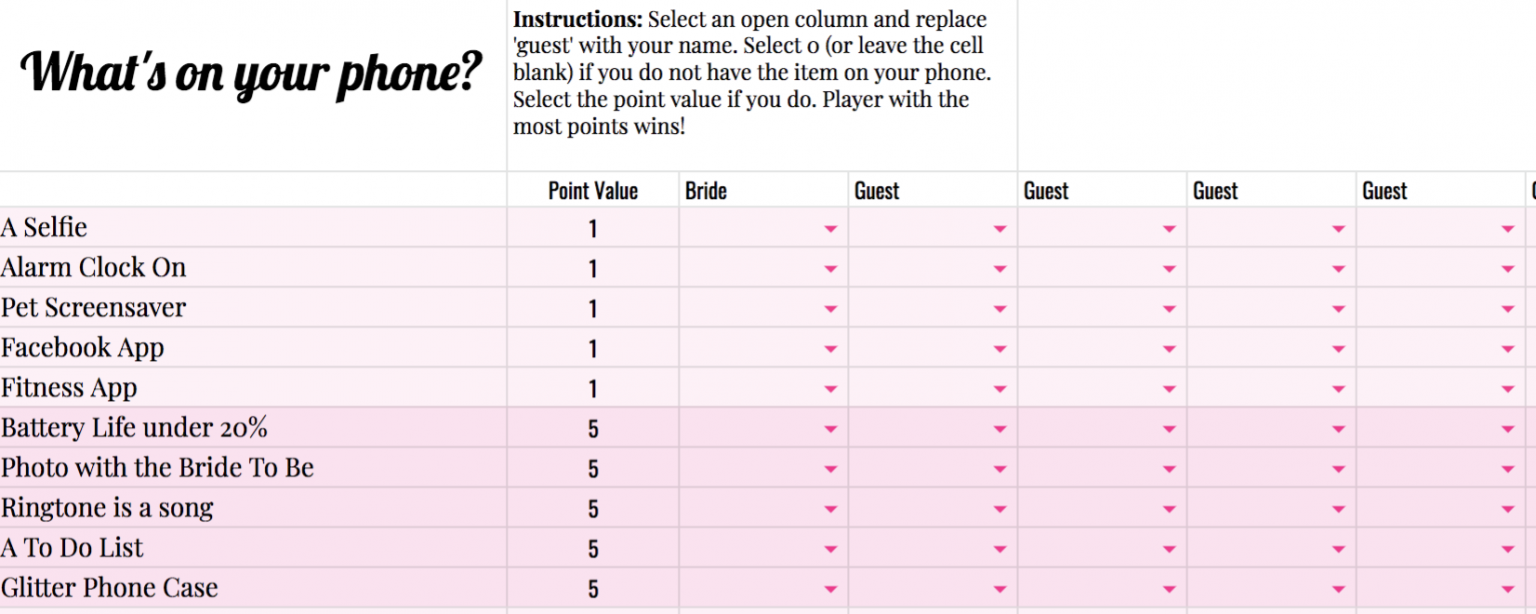Expand the Photo with the Bride To Be dropdown
Viewport: 1536px width, 614px height.
pyautogui.click(x=830, y=467)
